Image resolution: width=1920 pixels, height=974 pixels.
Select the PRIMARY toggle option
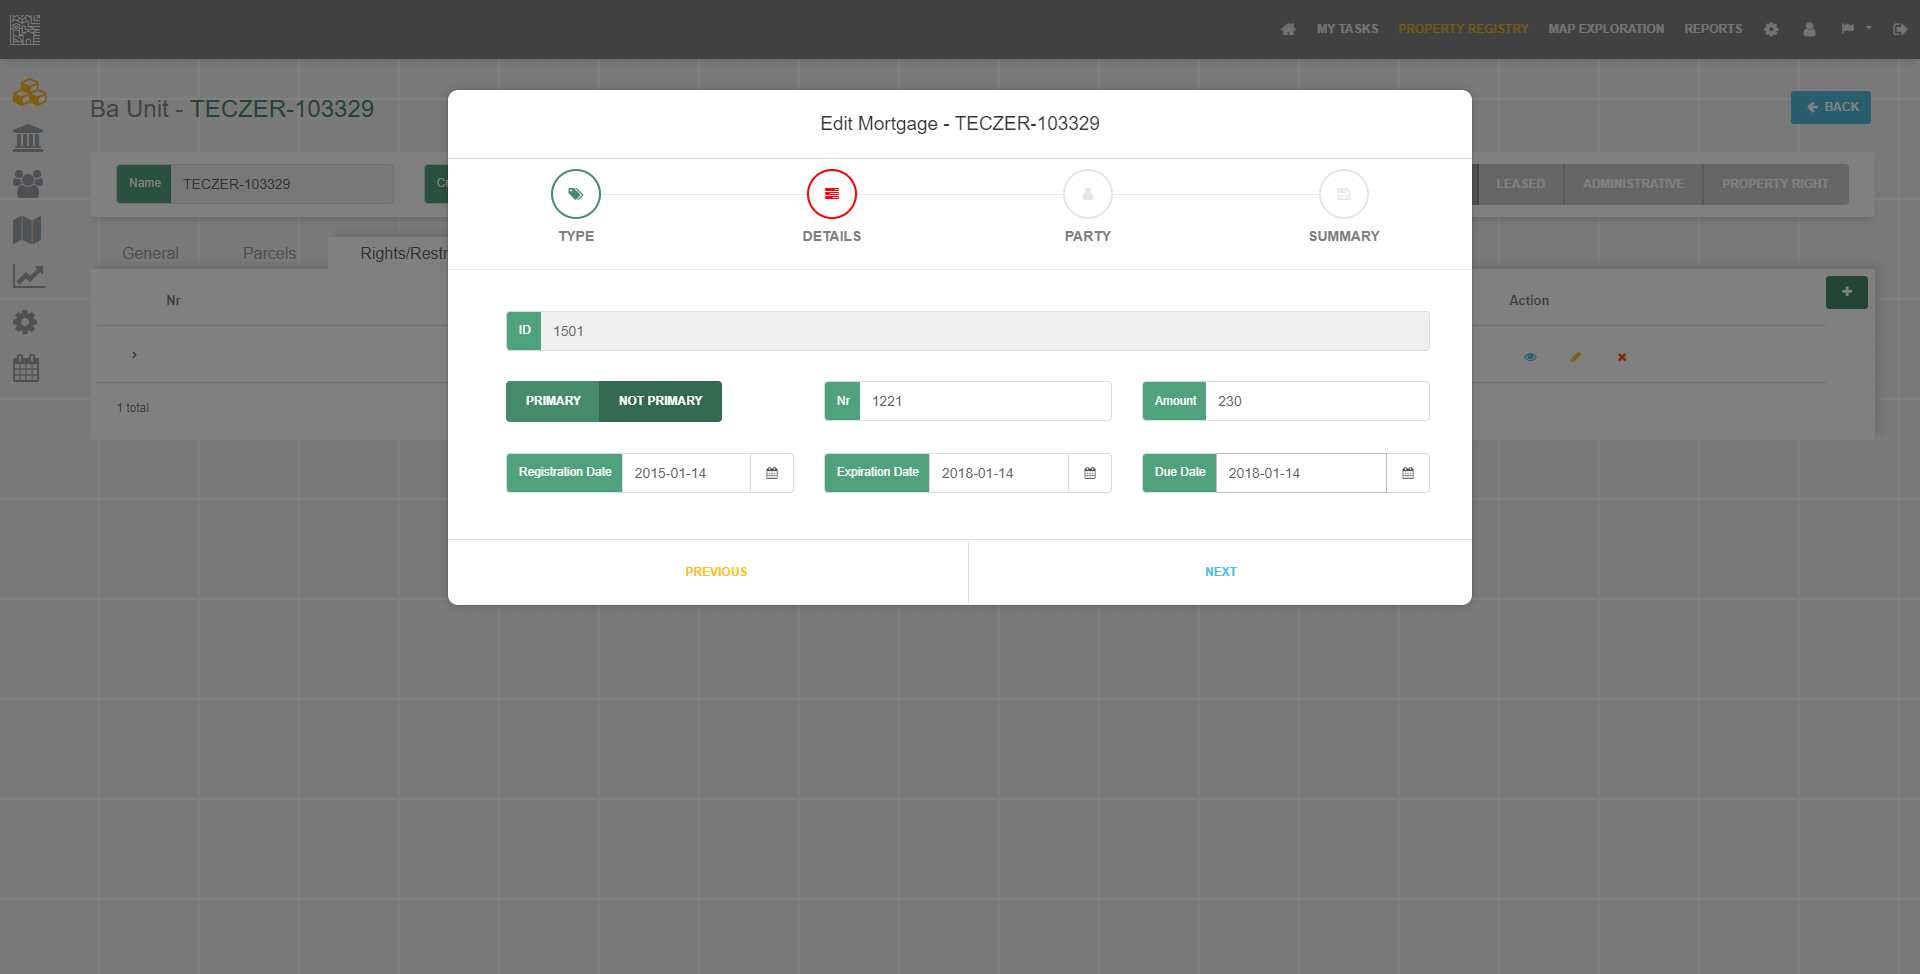[552, 401]
